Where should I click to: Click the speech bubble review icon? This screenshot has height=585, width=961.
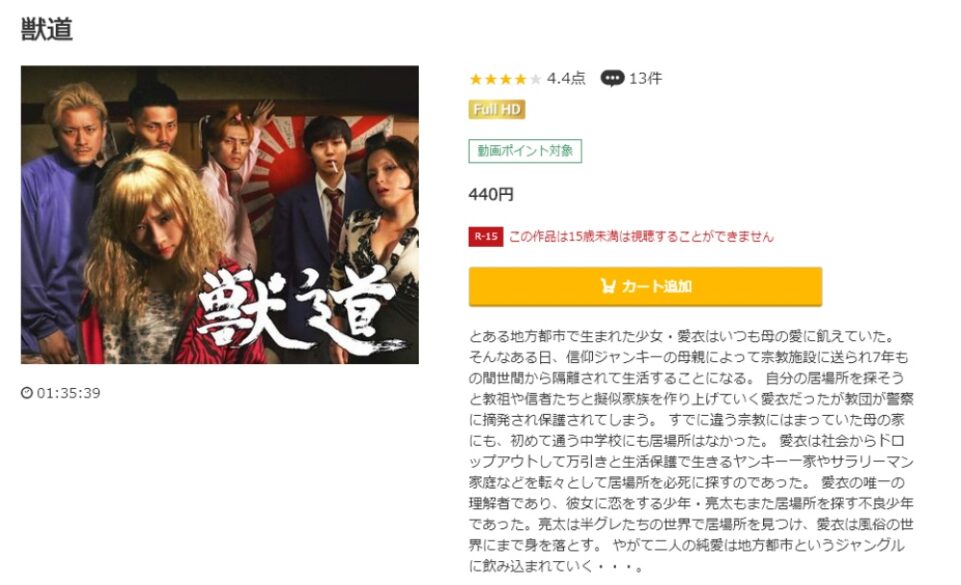coord(612,78)
